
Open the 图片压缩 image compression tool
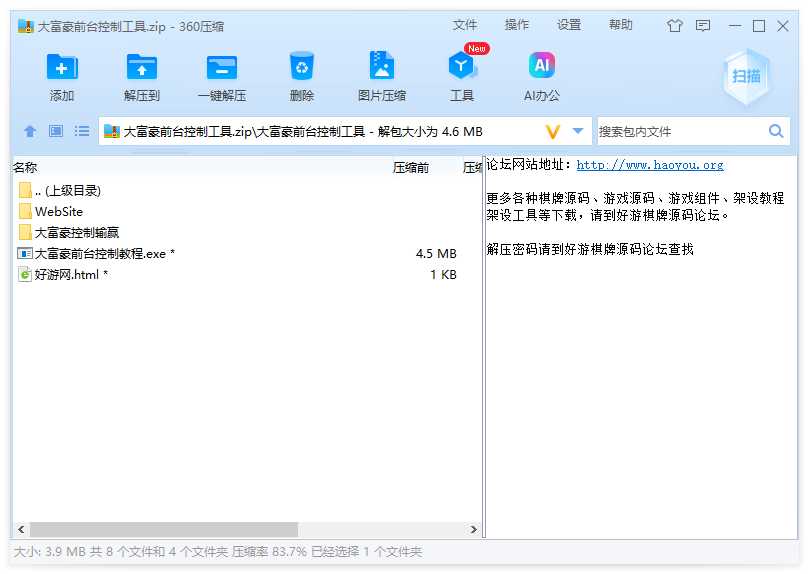[382, 65]
